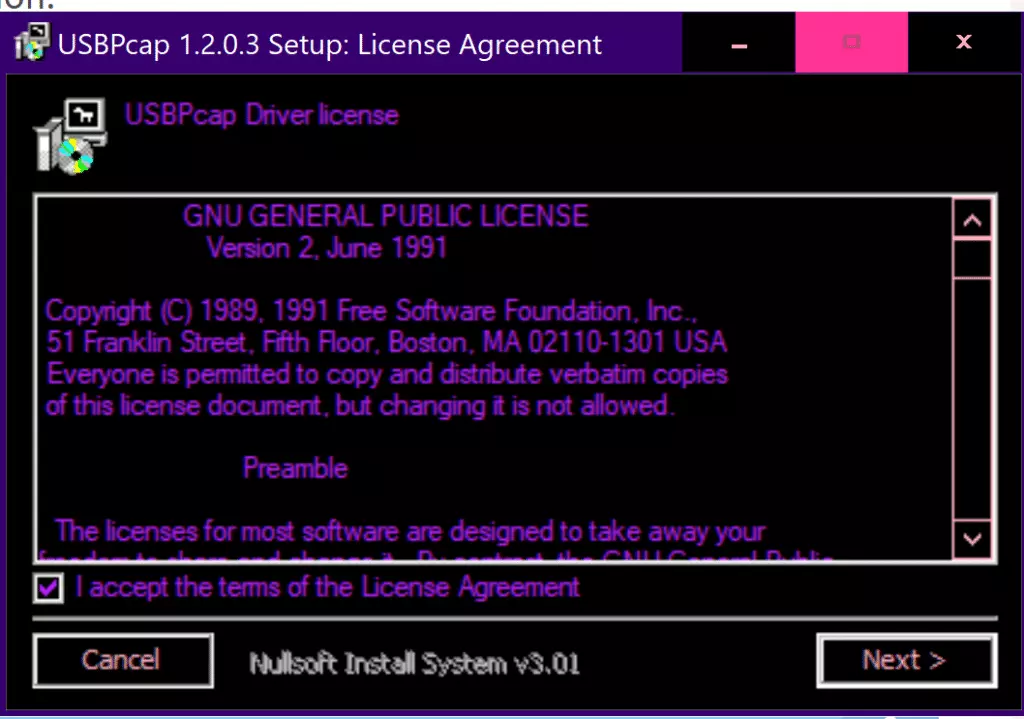Click the computer-and-disc setup graphic beside USBPcap Driver license
This screenshot has width=1024, height=719.
click(x=71, y=136)
